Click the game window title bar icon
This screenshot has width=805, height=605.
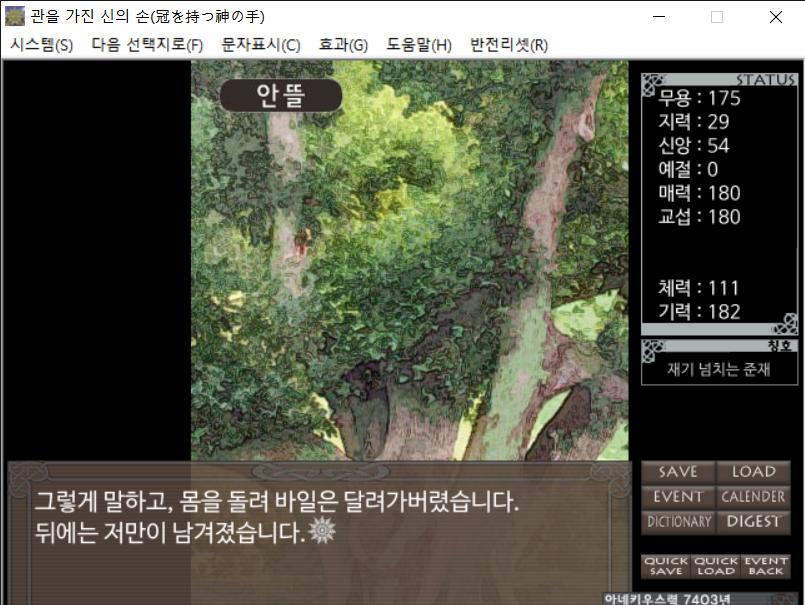tap(14, 16)
